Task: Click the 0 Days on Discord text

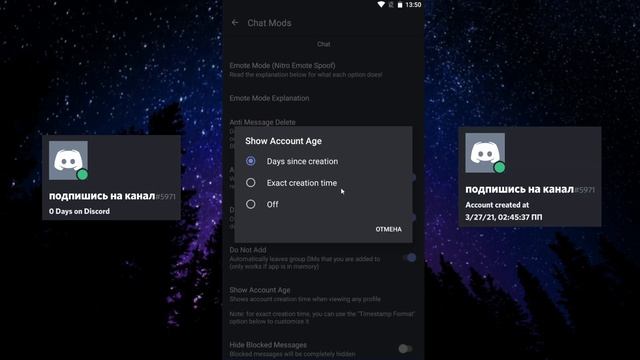Action: [x=79, y=211]
